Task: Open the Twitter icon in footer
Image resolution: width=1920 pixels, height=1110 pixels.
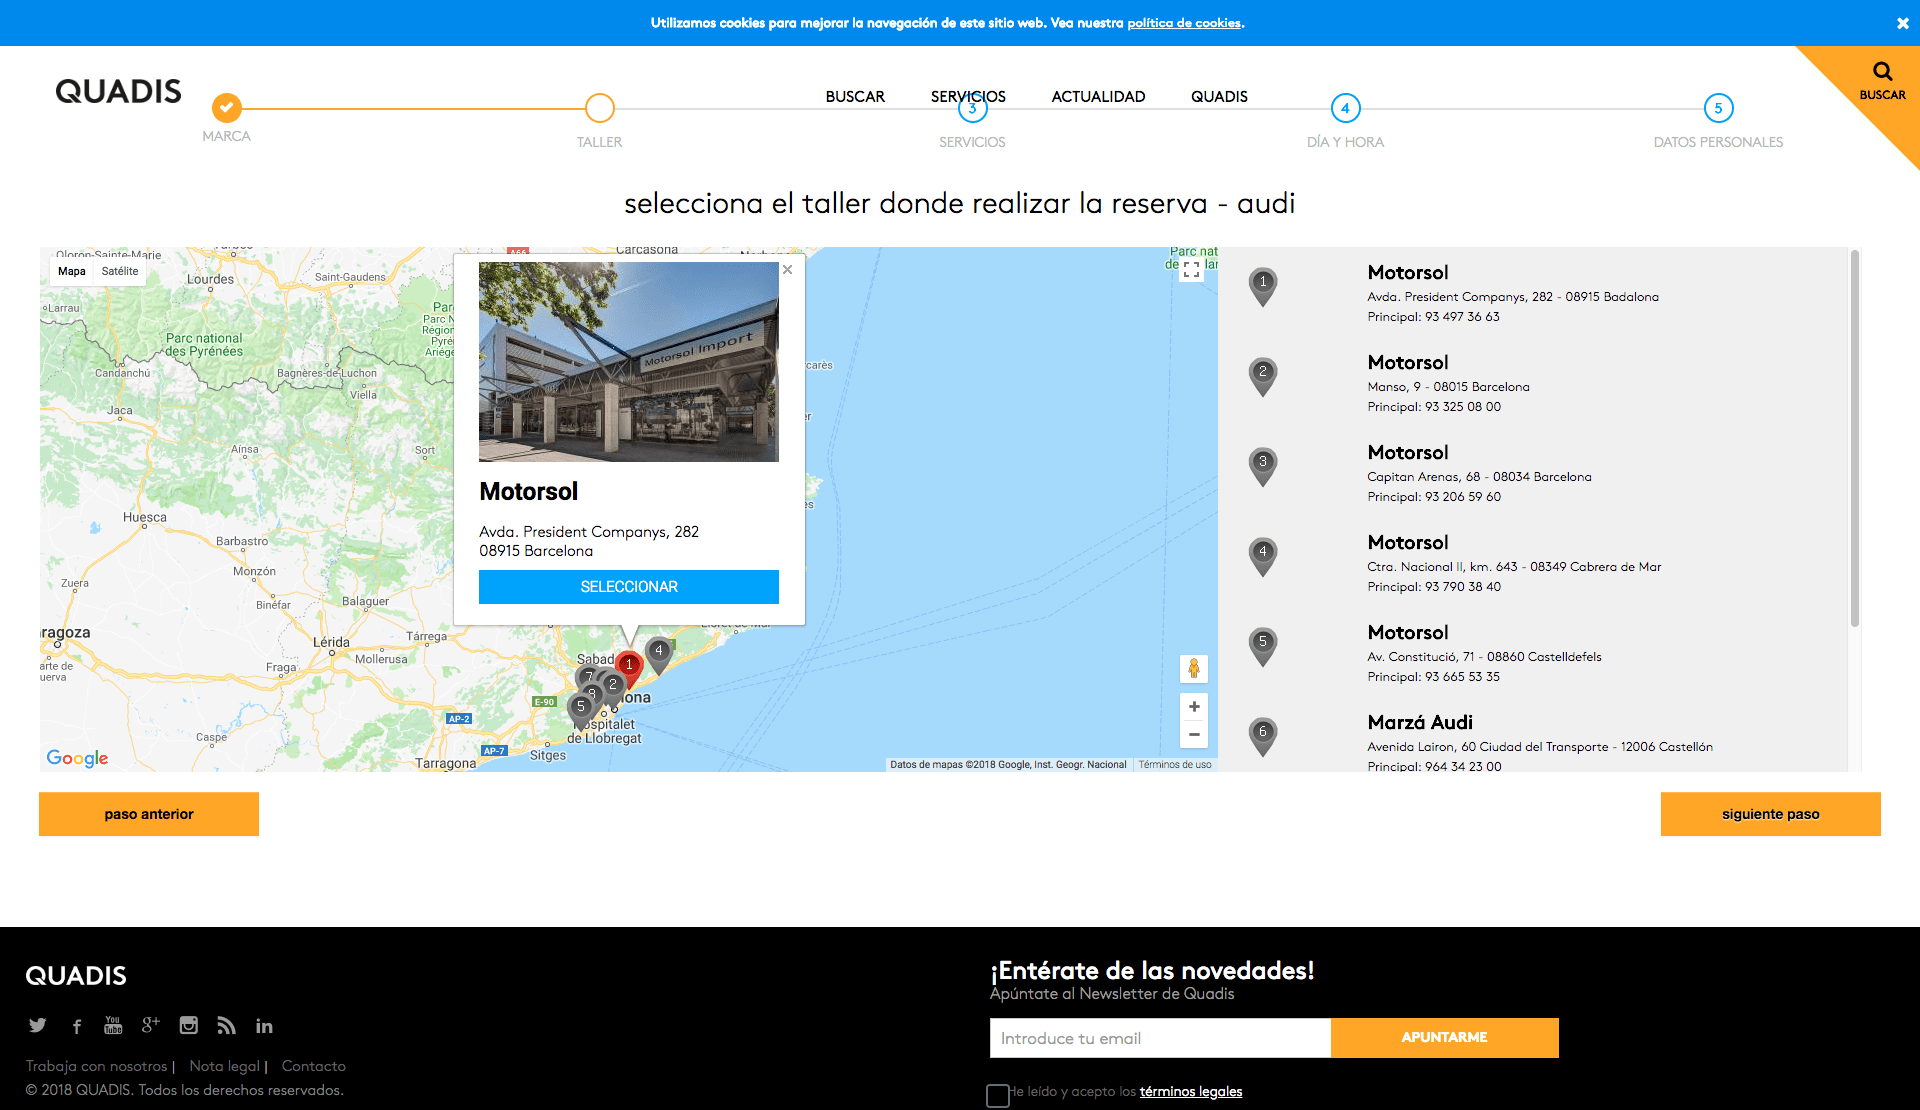Action: point(38,1025)
